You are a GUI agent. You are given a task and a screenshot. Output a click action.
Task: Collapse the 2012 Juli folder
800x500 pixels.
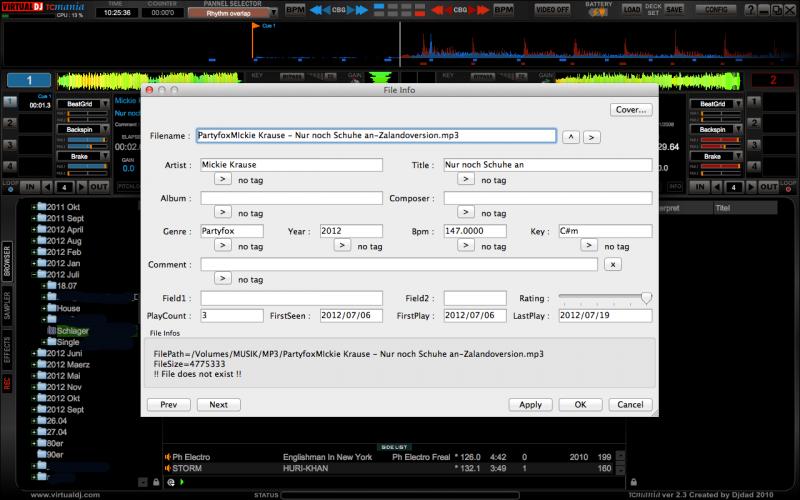(x=34, y=274)
